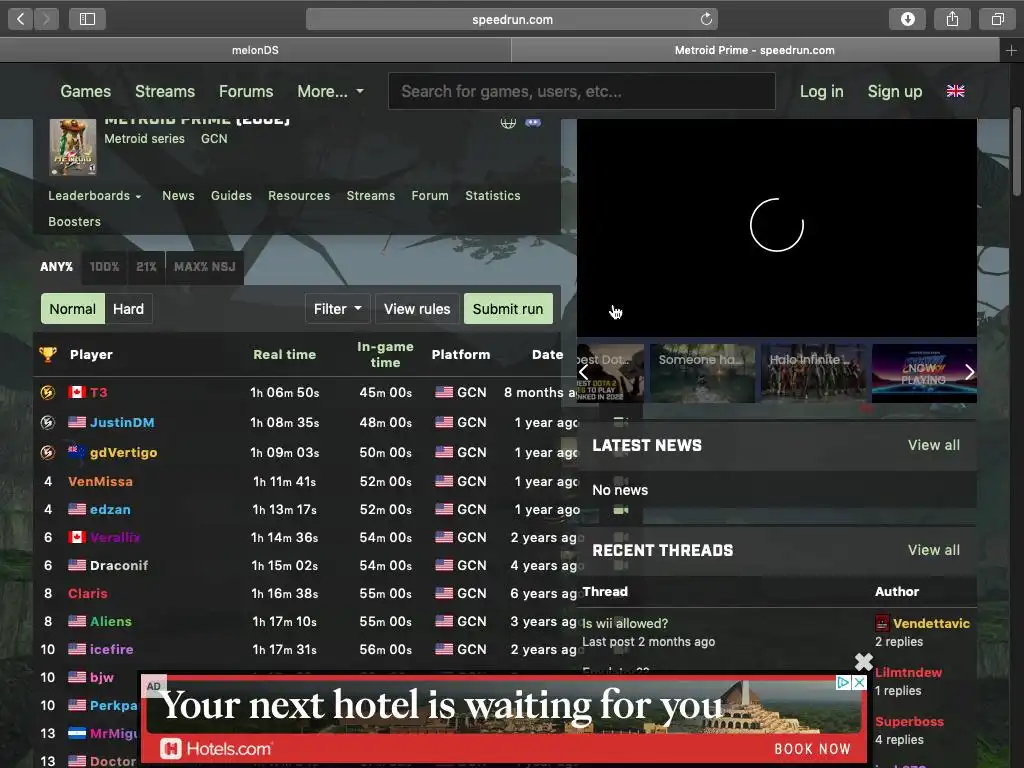Viewport: 1024px width, 768px height.
Task: Expand the Filter dropdown
Action: (338, 309)
